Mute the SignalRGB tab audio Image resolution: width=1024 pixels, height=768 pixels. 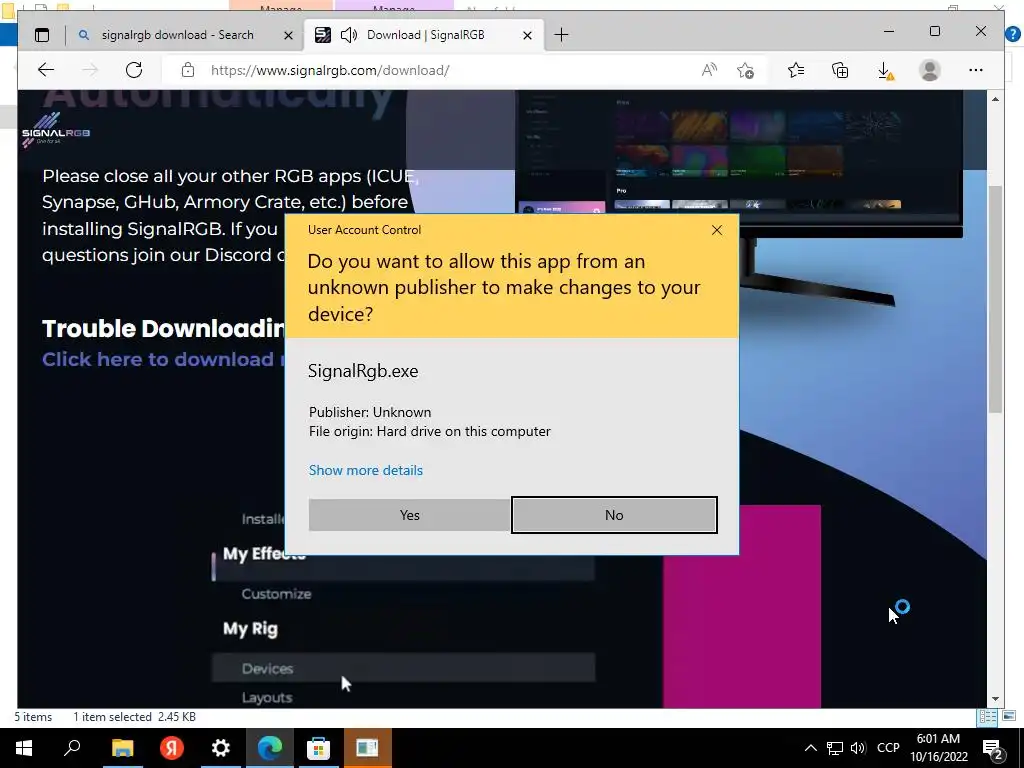(x=349, y=35)
